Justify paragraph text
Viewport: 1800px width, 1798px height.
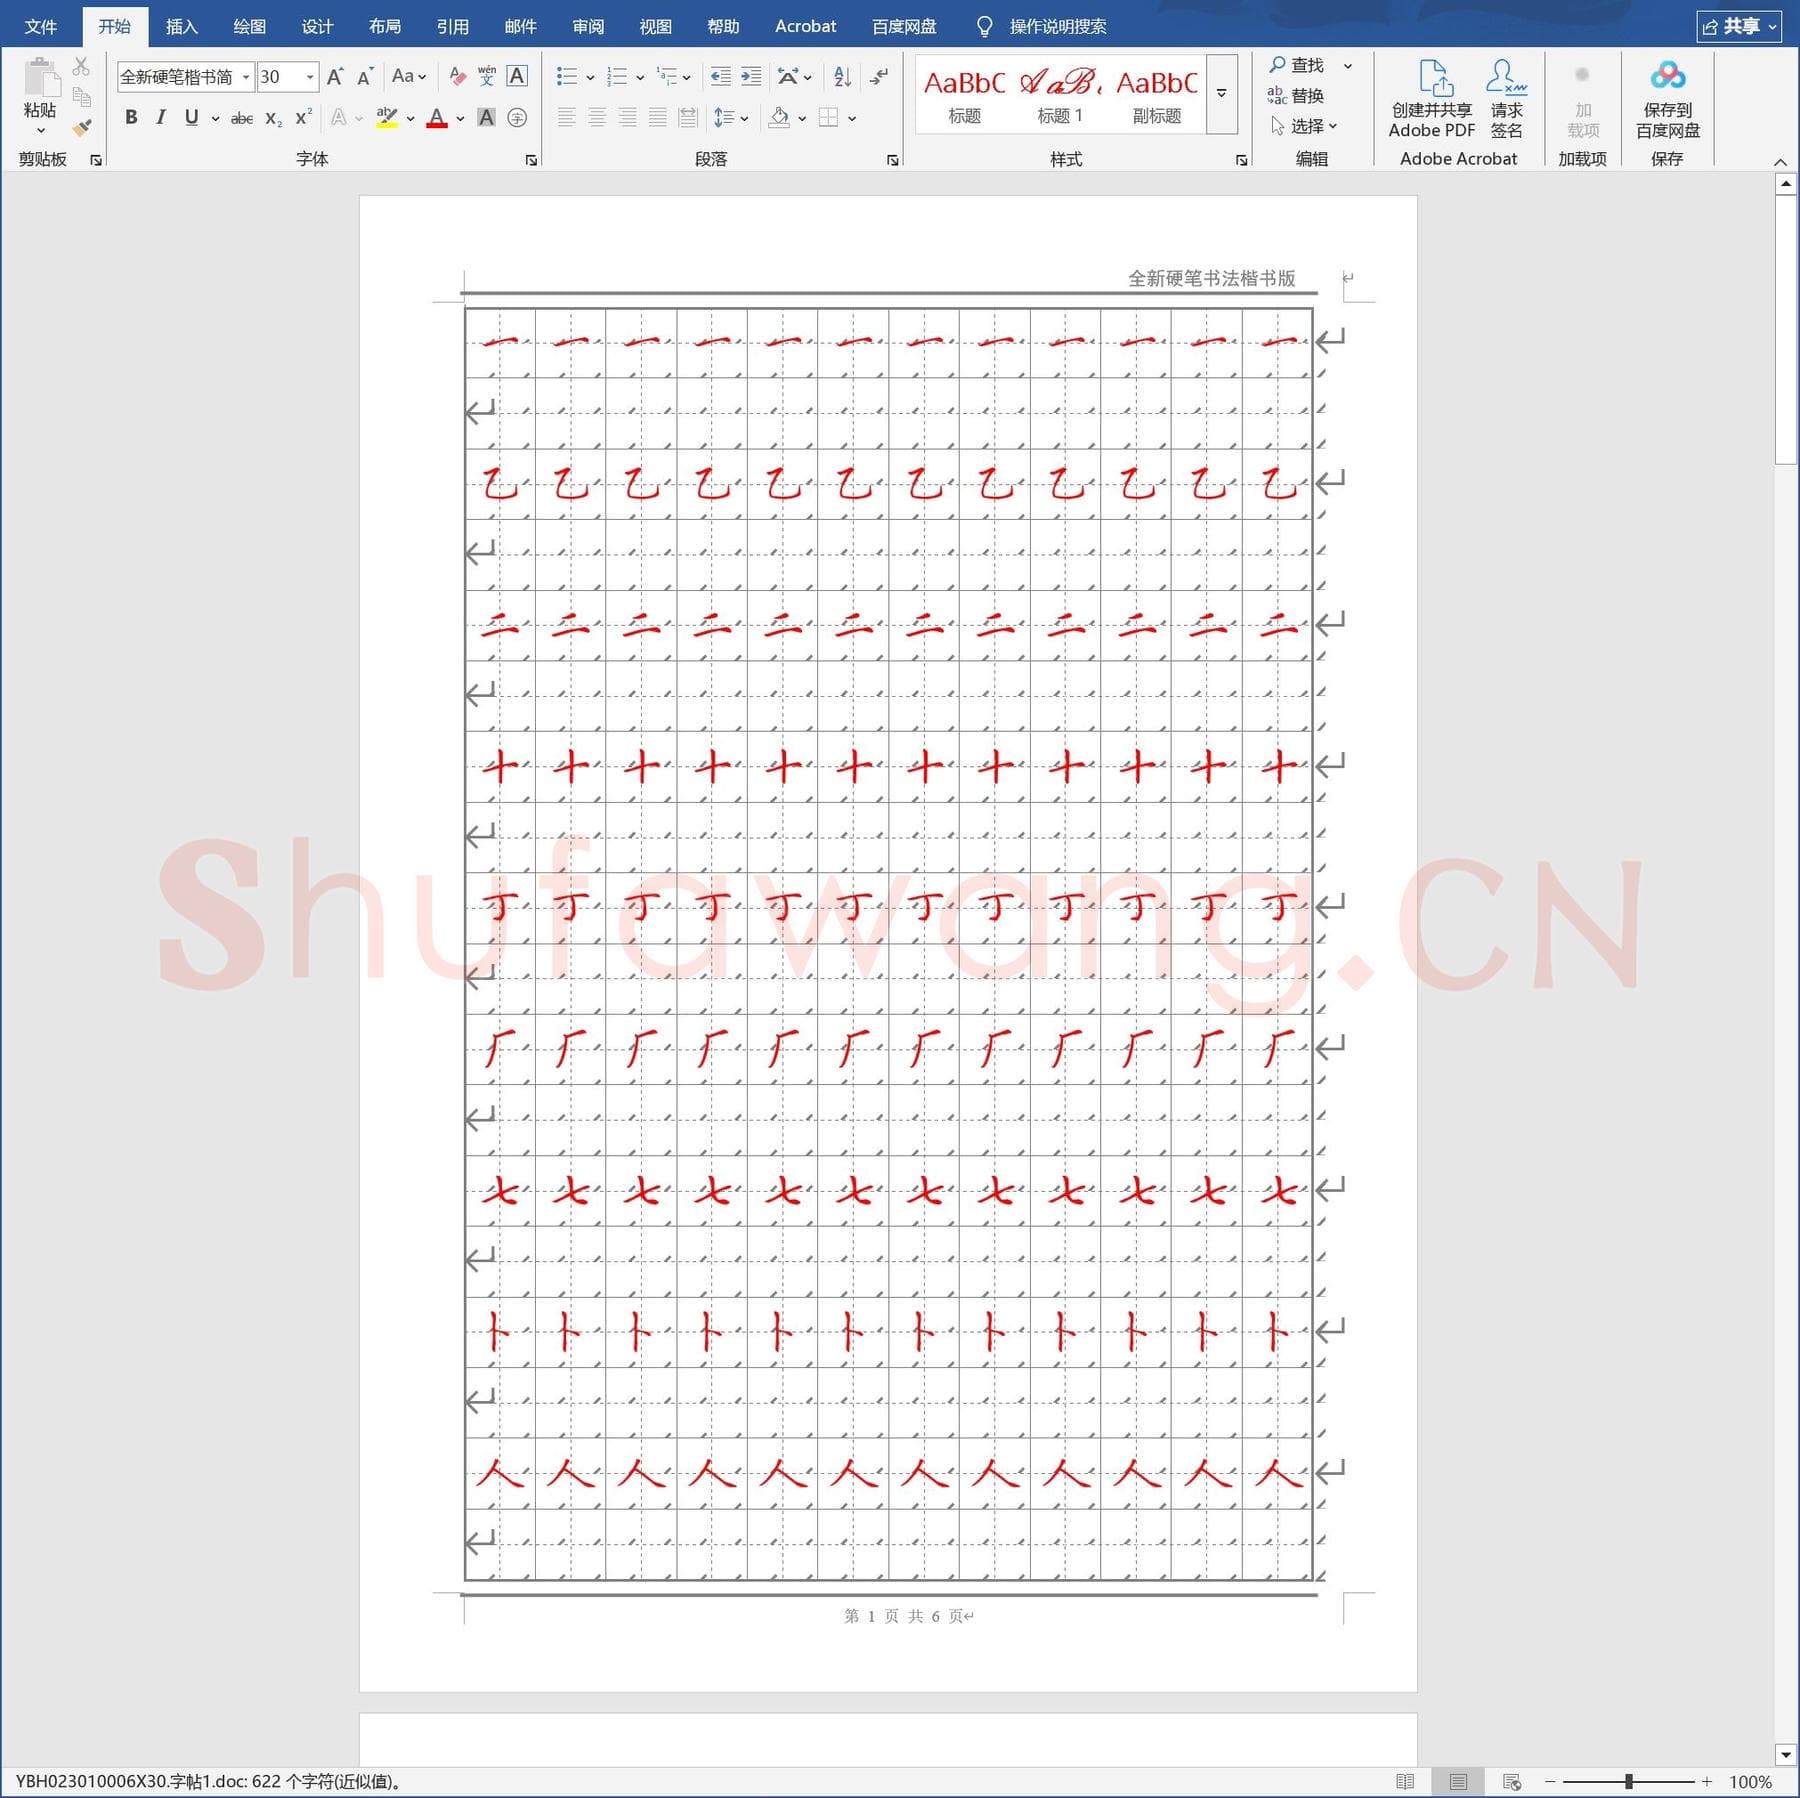point(658,118)
